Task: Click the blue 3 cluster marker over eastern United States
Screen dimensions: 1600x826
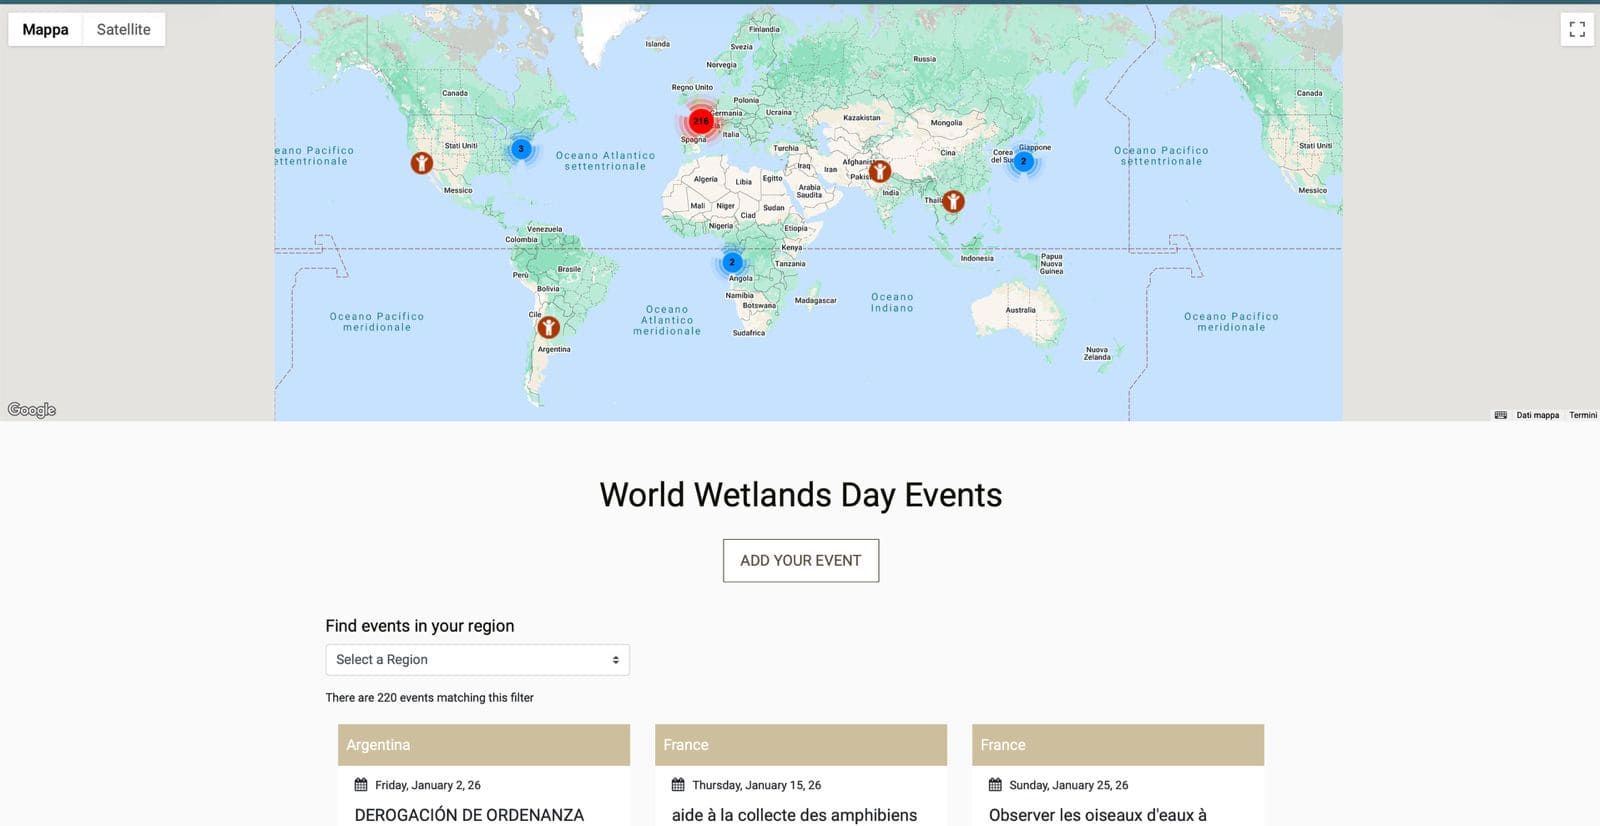Action: coord(521,149)
